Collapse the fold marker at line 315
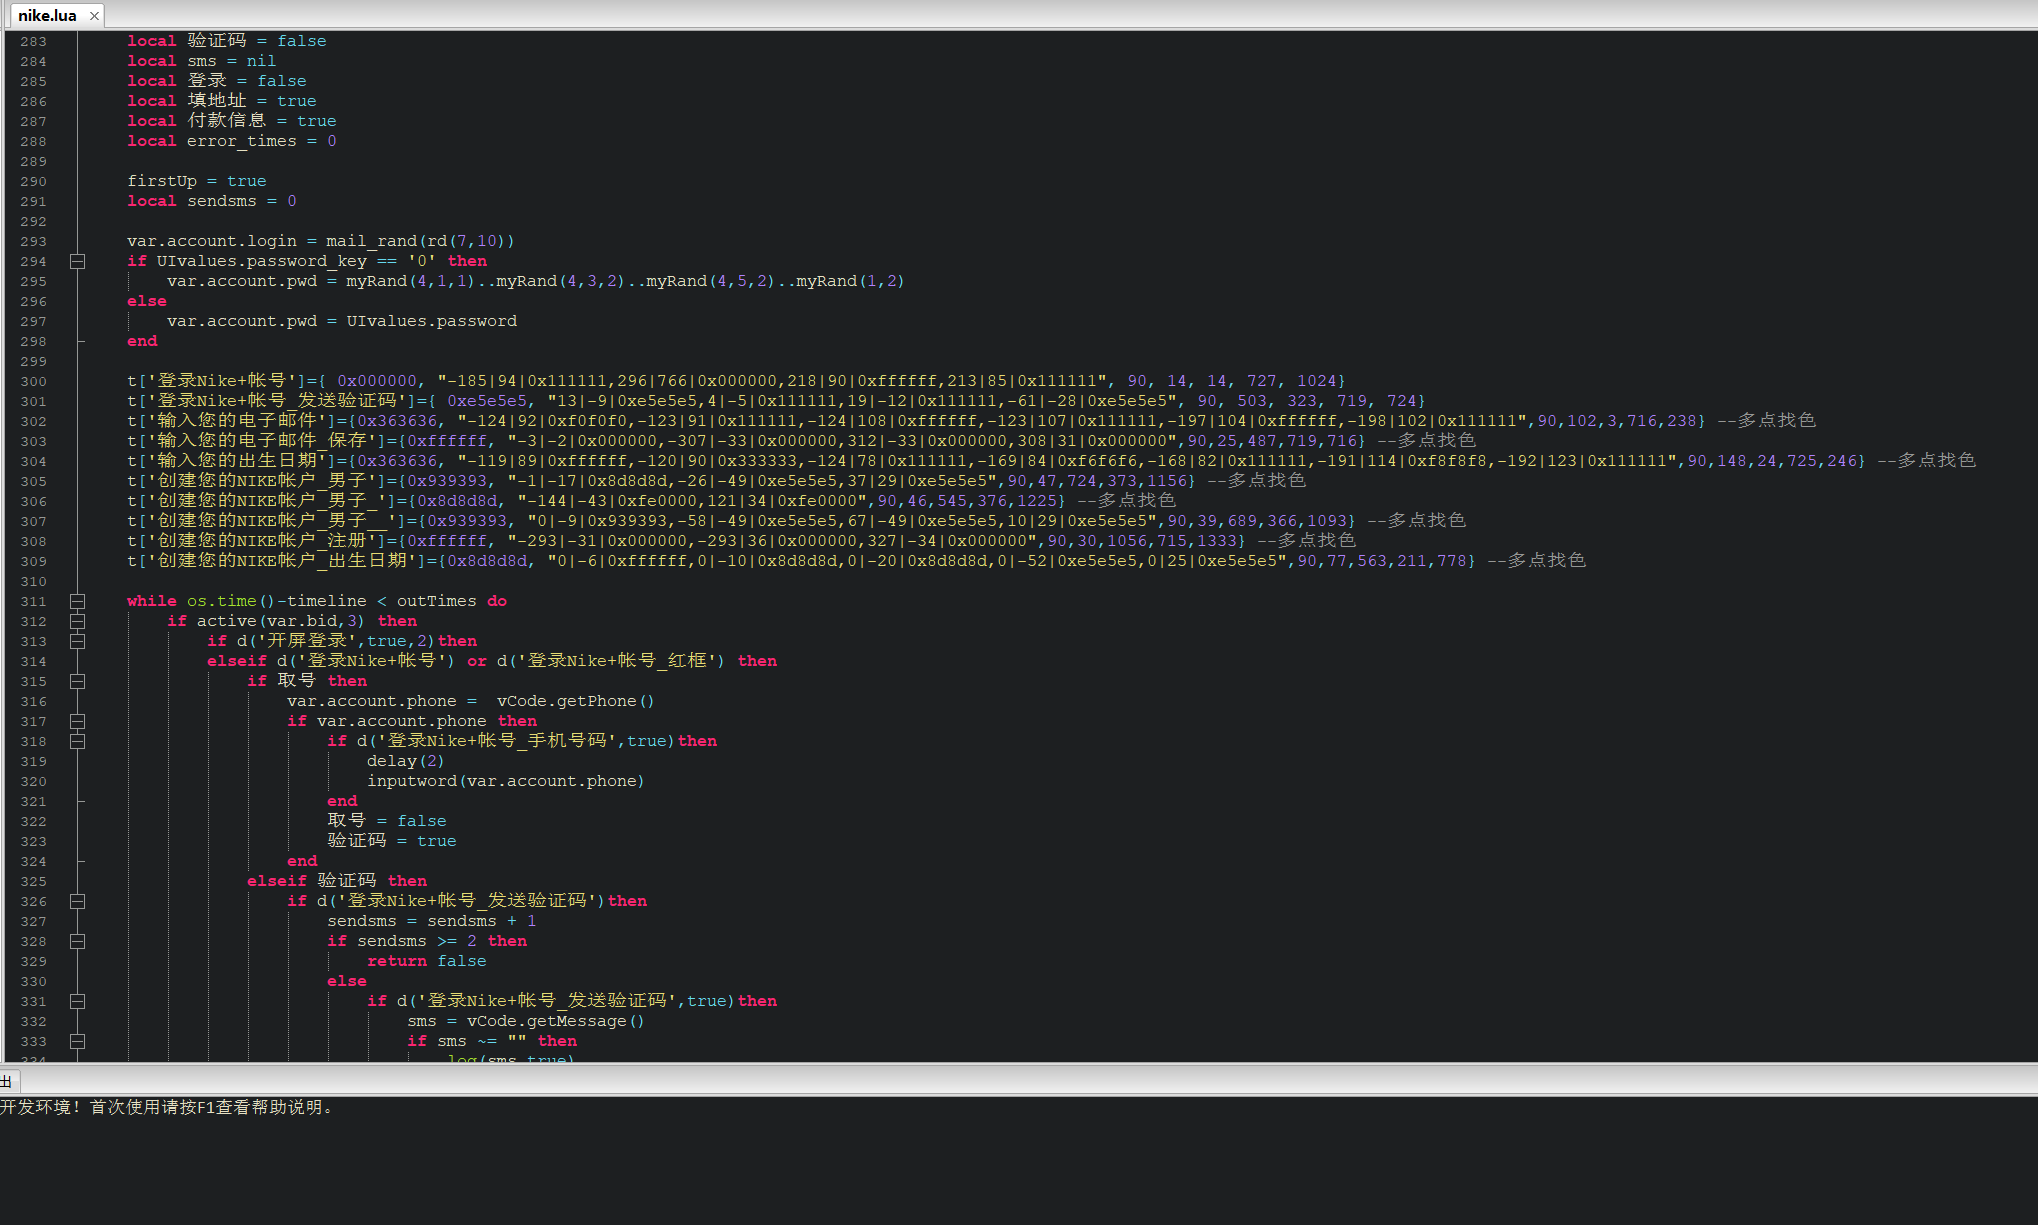This screenshot has width=2038, height=1225. pyautogui.click(x=77, y=681)
